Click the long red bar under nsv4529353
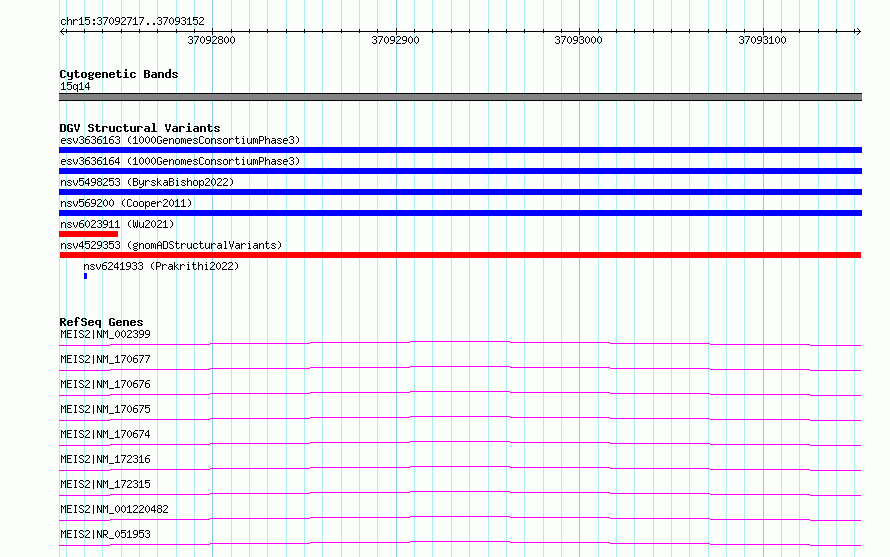Image resolution: width=890 pixels, height=557 pixels. [x=460, y=255]
